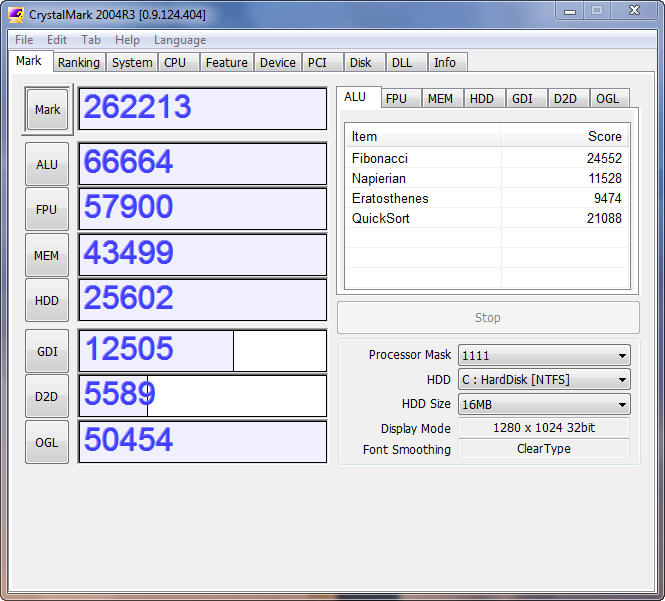Open the Tab menu
This screenshot has width=665, height=601.
pyautogui.click(x=91, y=40)
